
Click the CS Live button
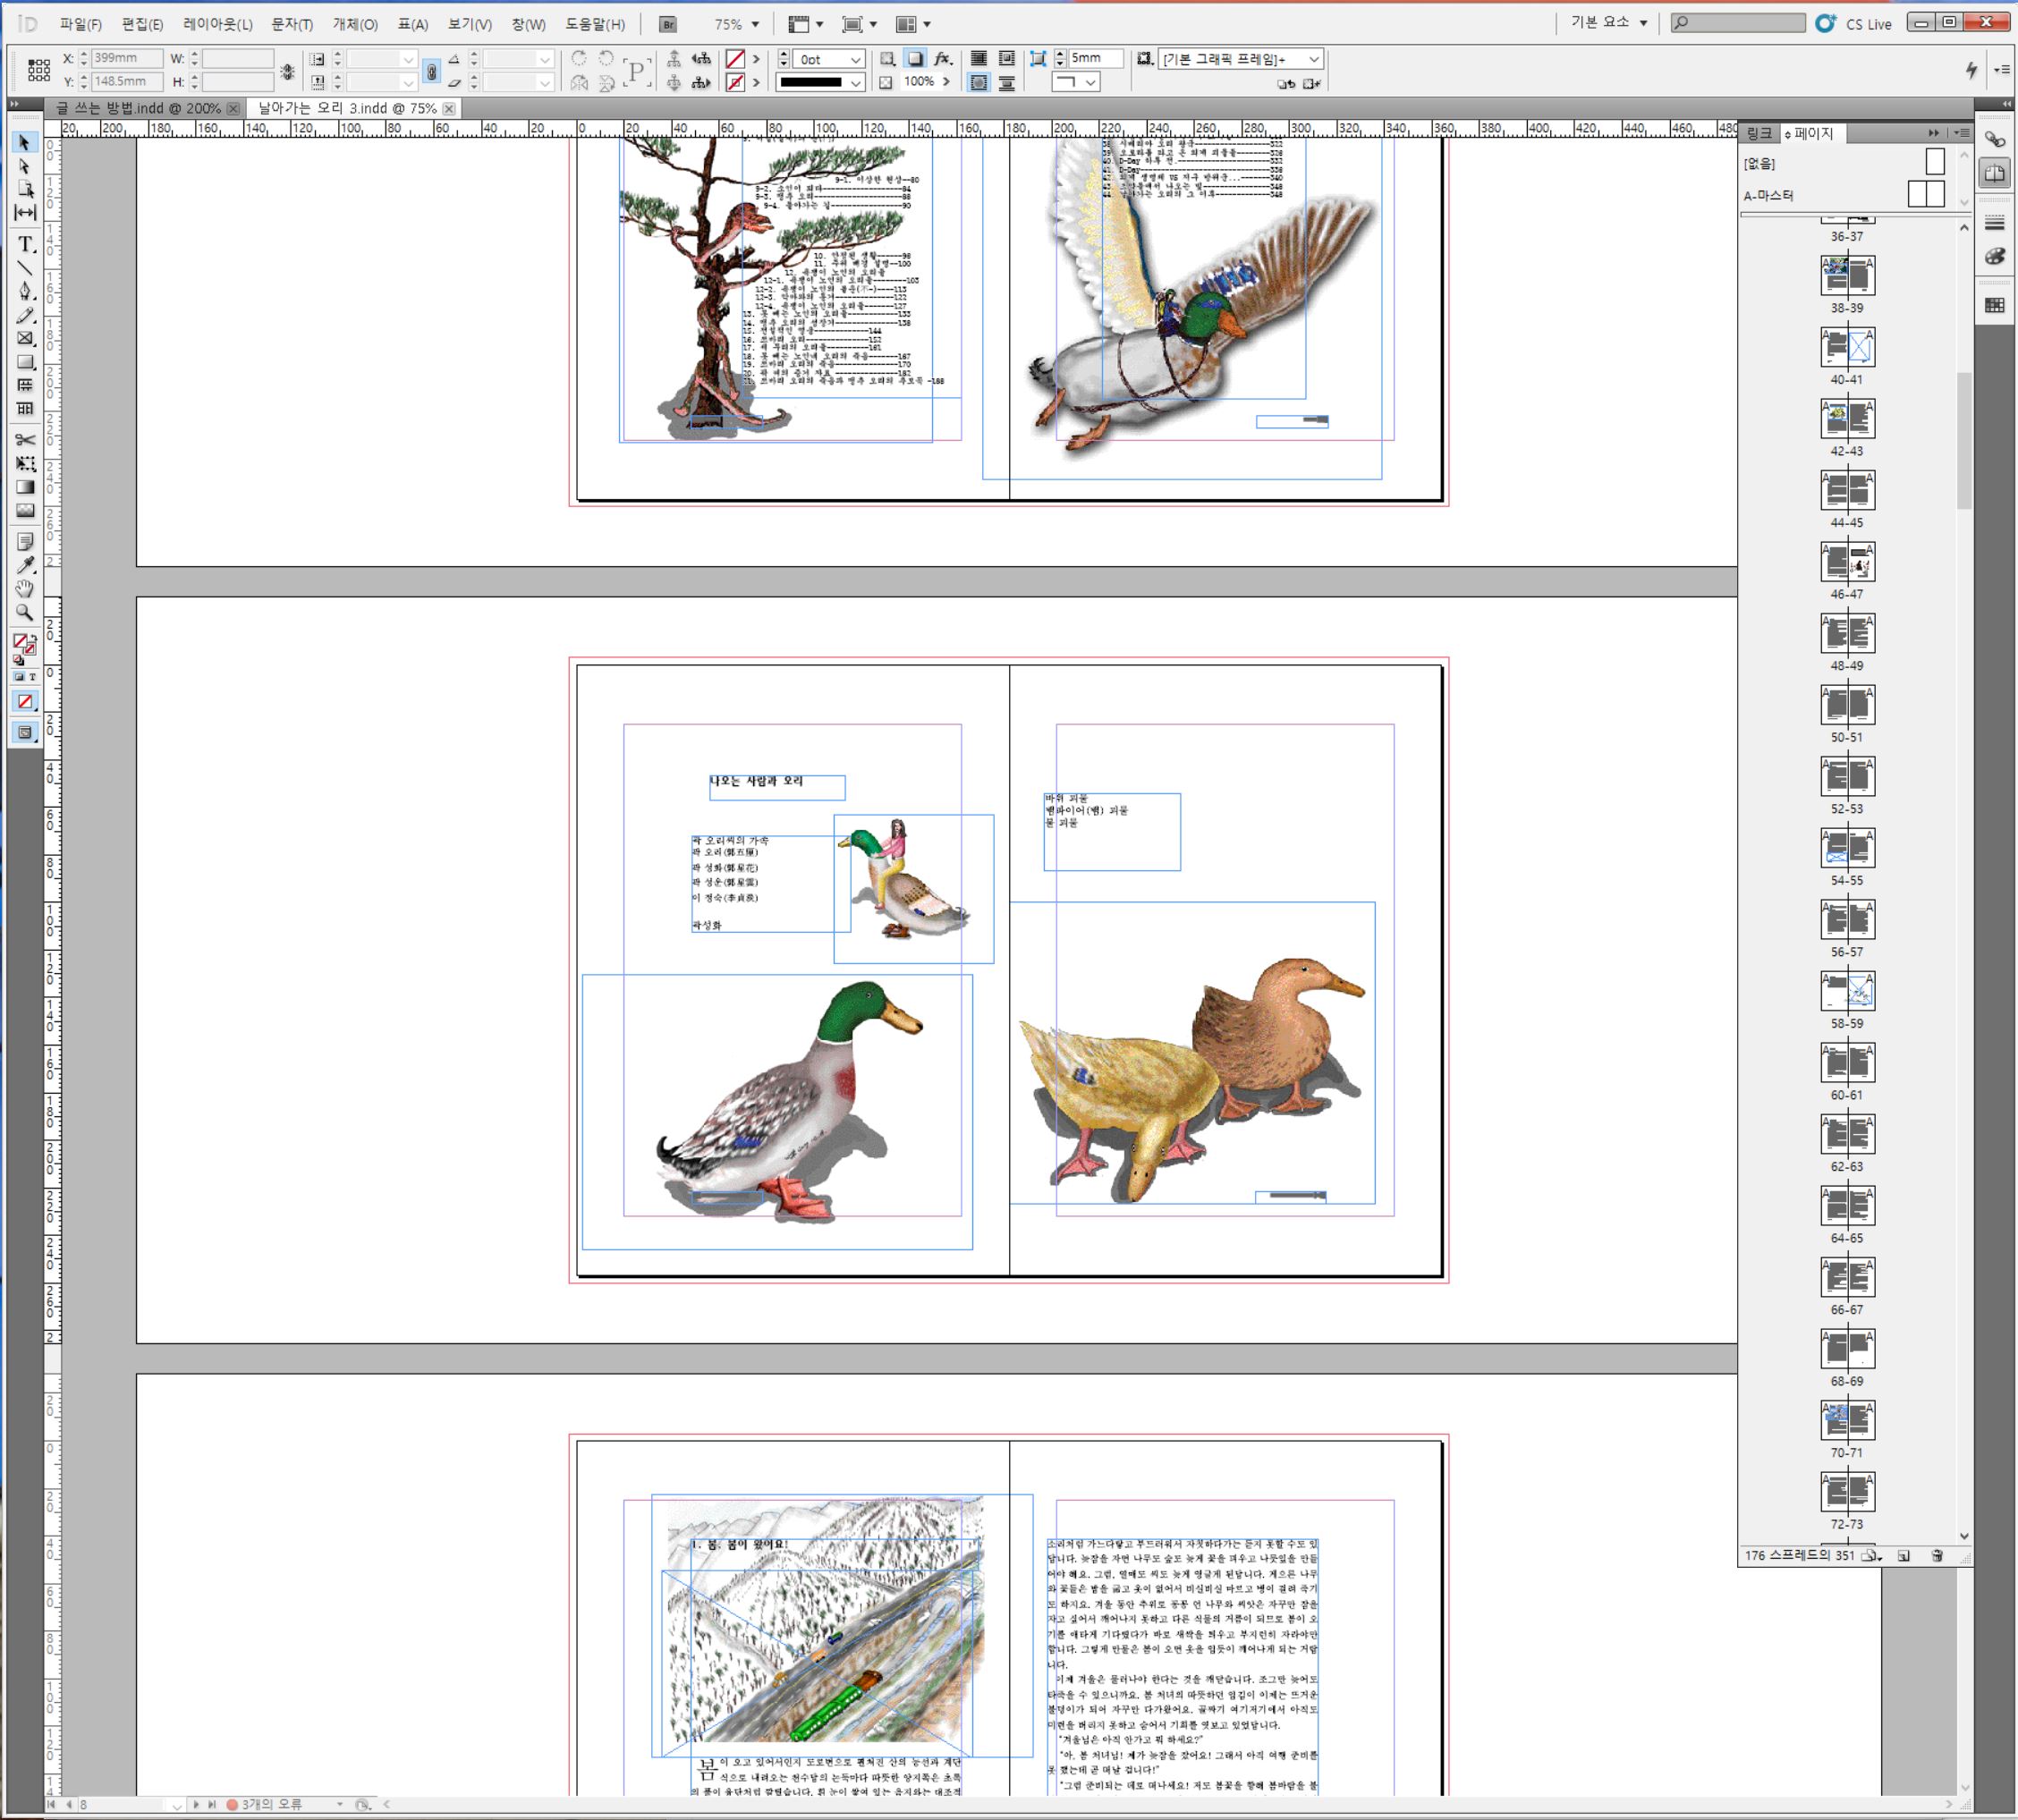(1855, 24)
